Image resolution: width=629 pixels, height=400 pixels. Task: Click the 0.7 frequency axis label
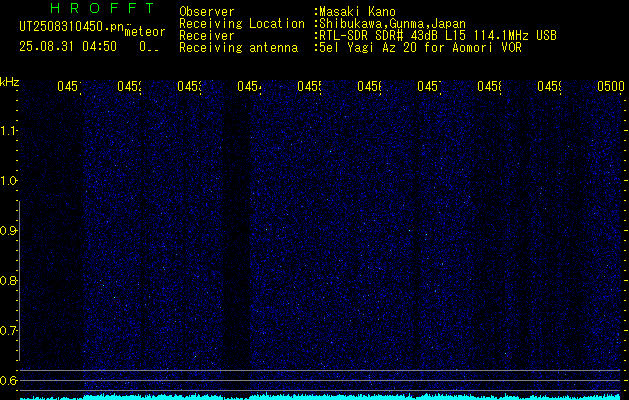[x=8, y=331]
